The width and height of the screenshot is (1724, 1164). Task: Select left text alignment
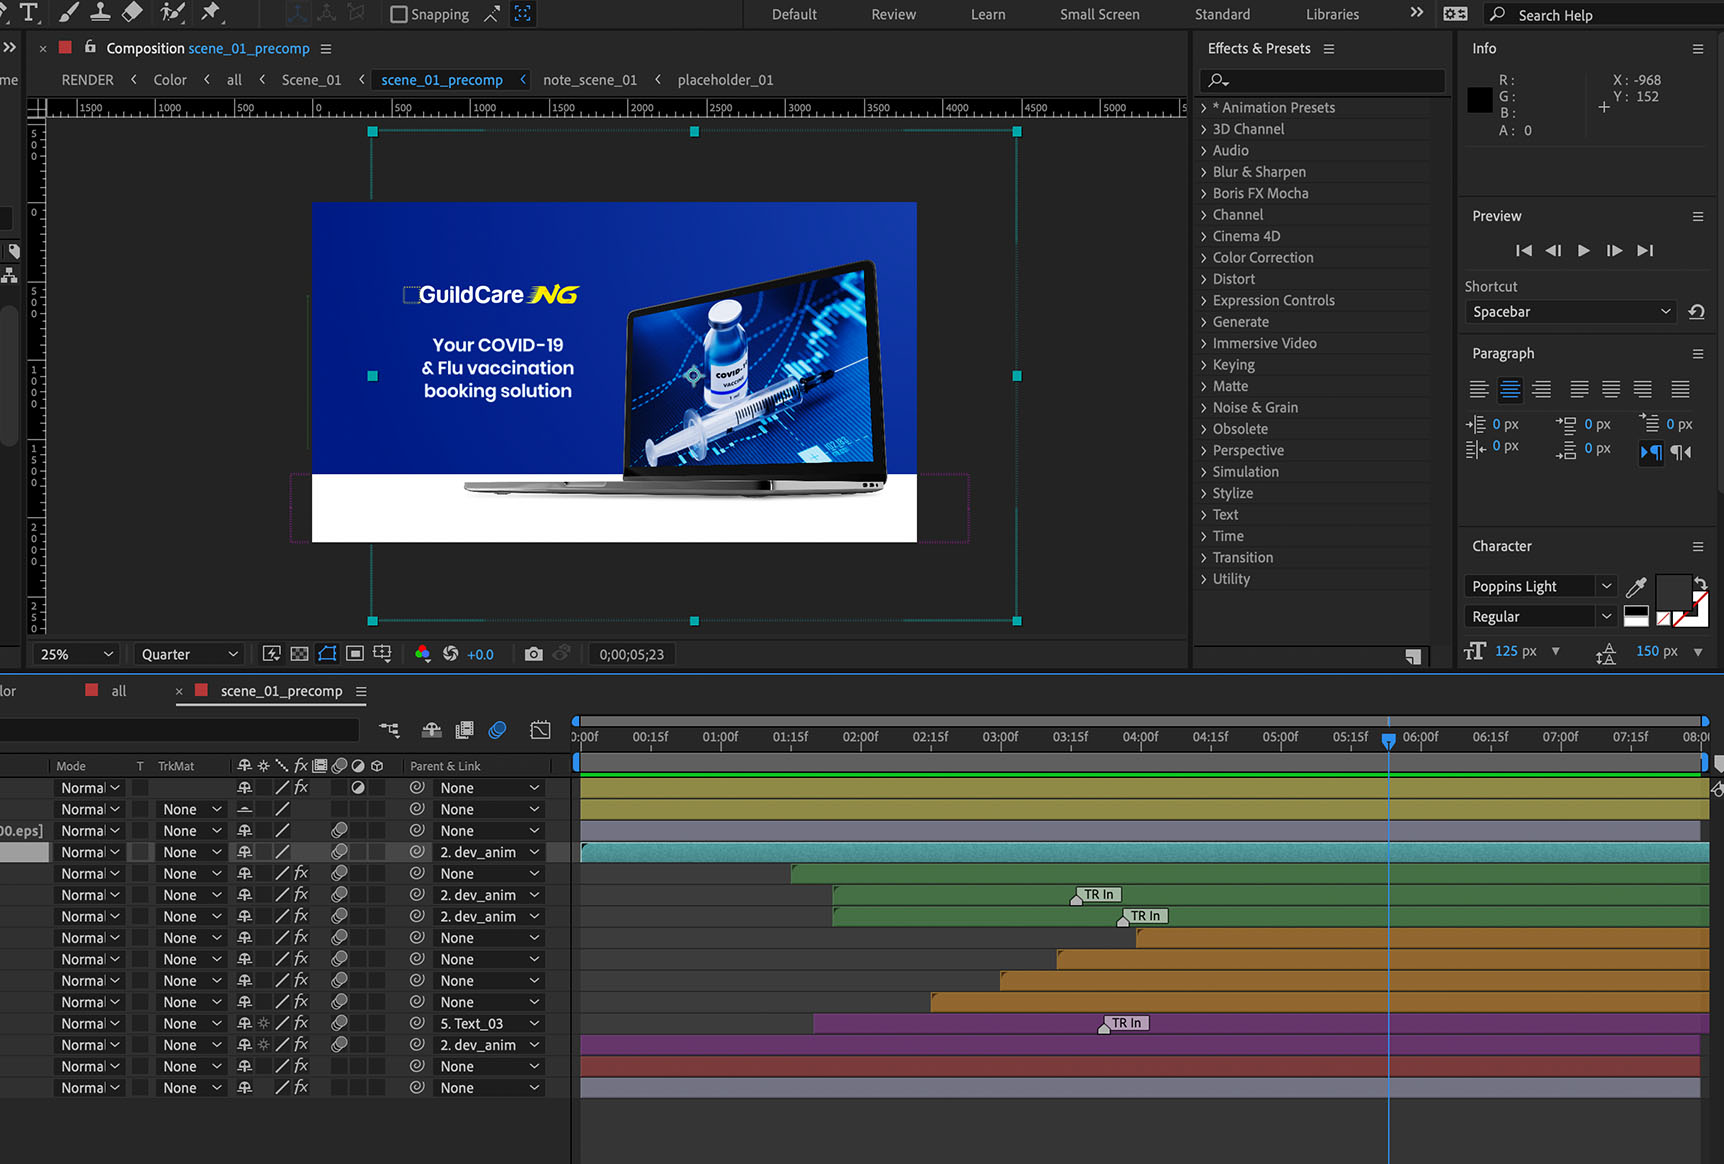(x=1478, y=389)
